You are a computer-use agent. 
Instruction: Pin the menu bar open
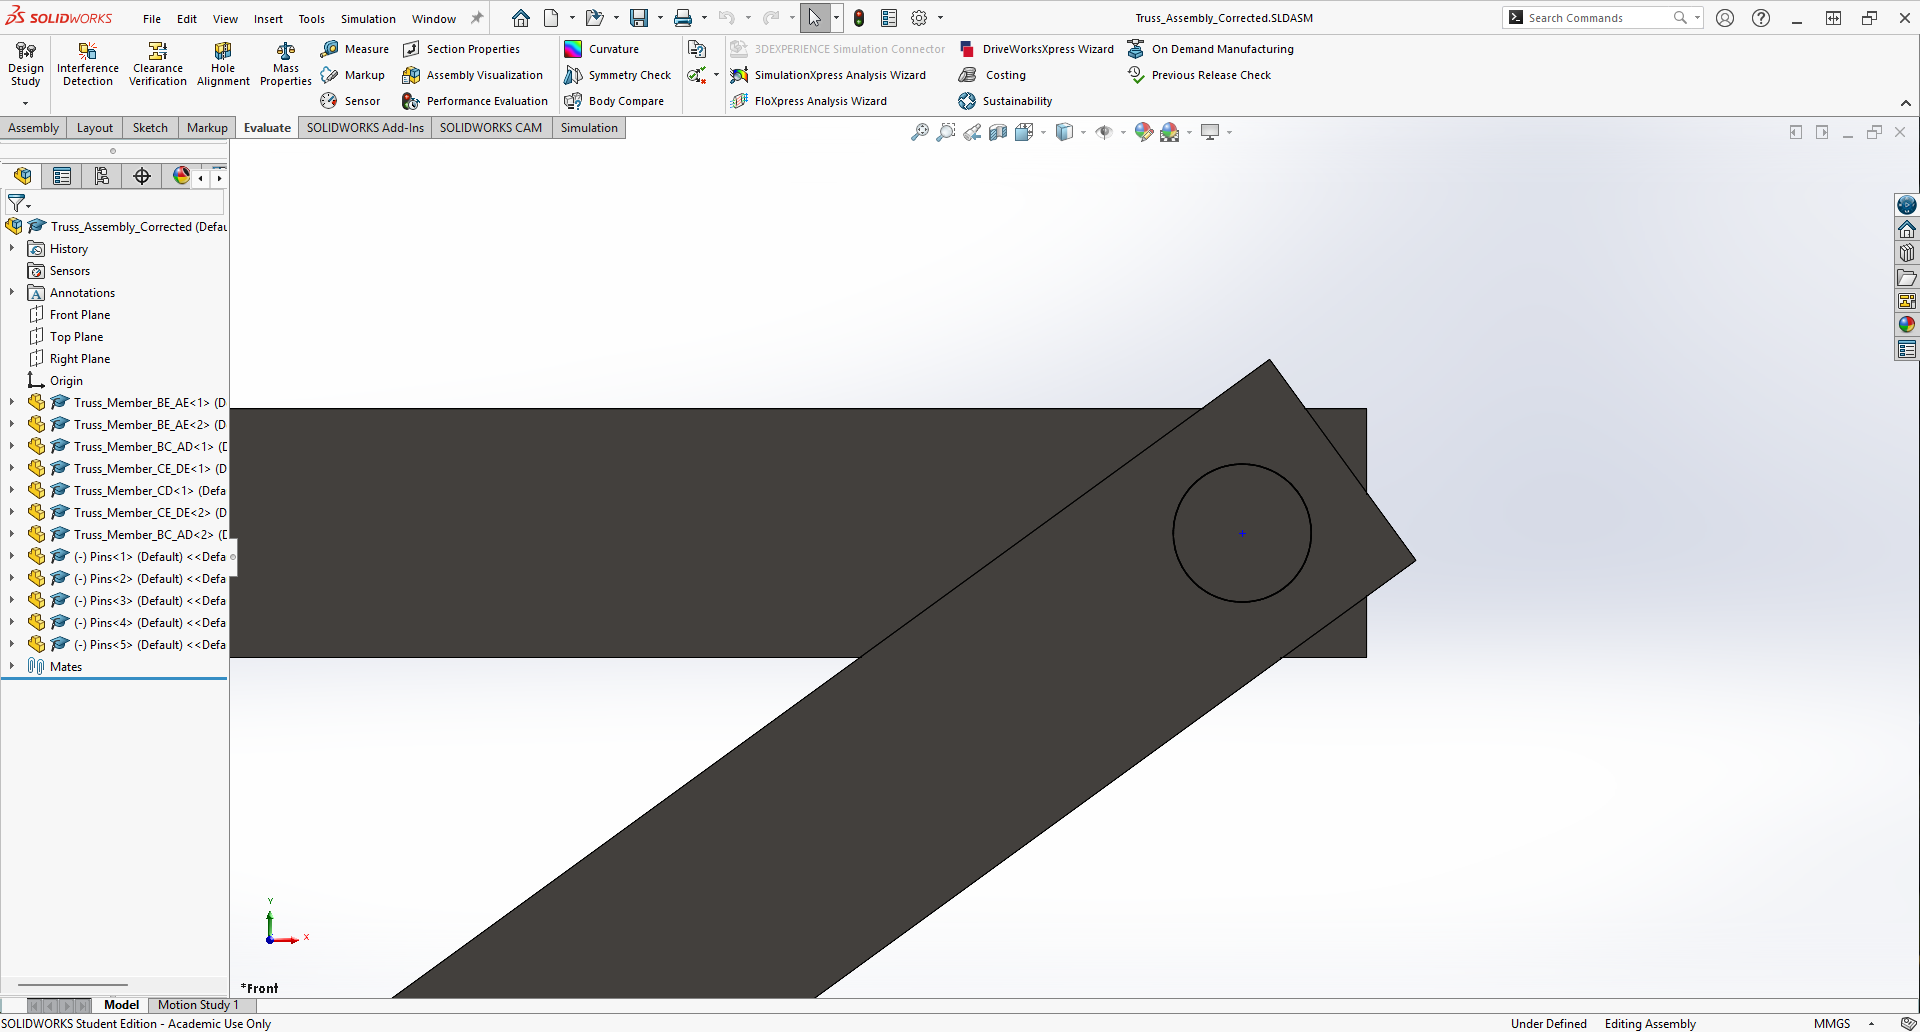(477, 18)
